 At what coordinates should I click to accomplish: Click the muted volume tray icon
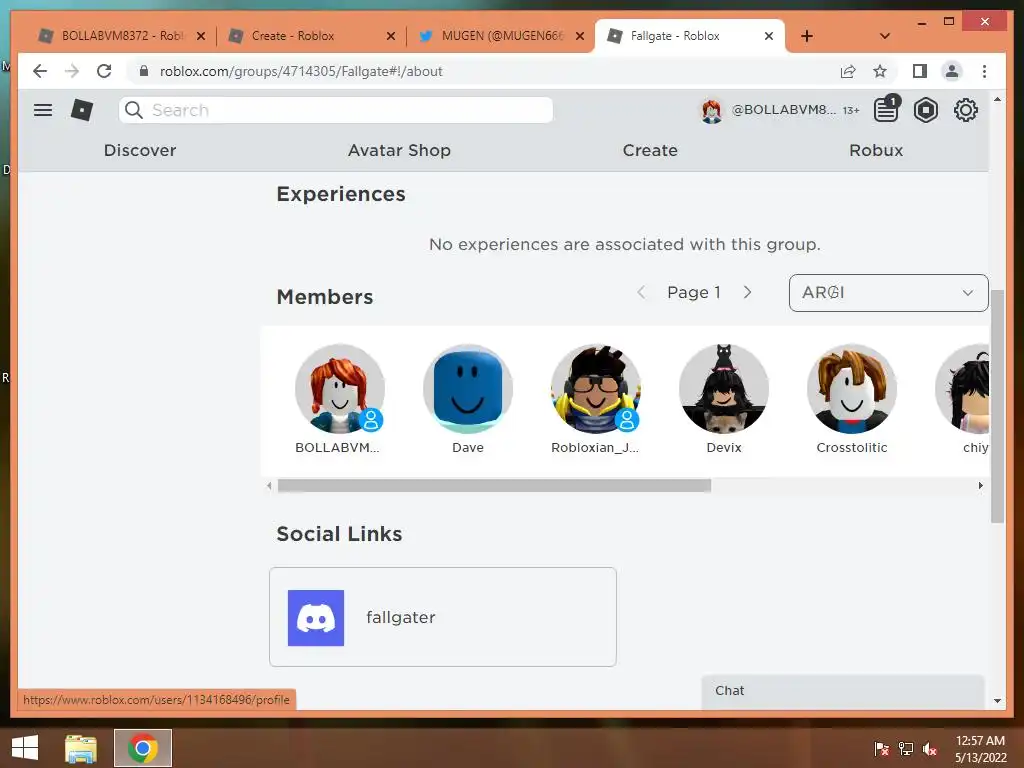(930, 749)
